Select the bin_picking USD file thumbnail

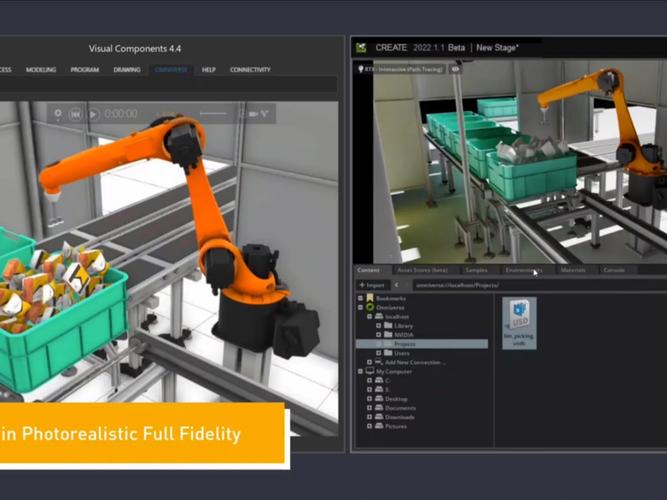(519, 323)
